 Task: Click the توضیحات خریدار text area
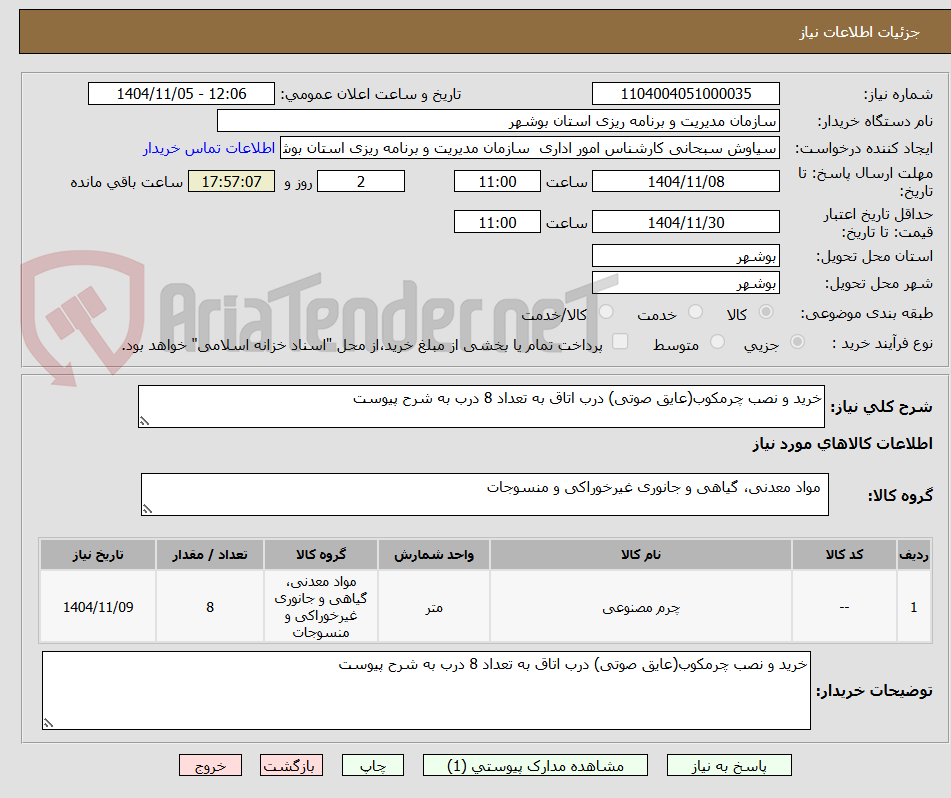pyautogui.click(x=426, y=691)
